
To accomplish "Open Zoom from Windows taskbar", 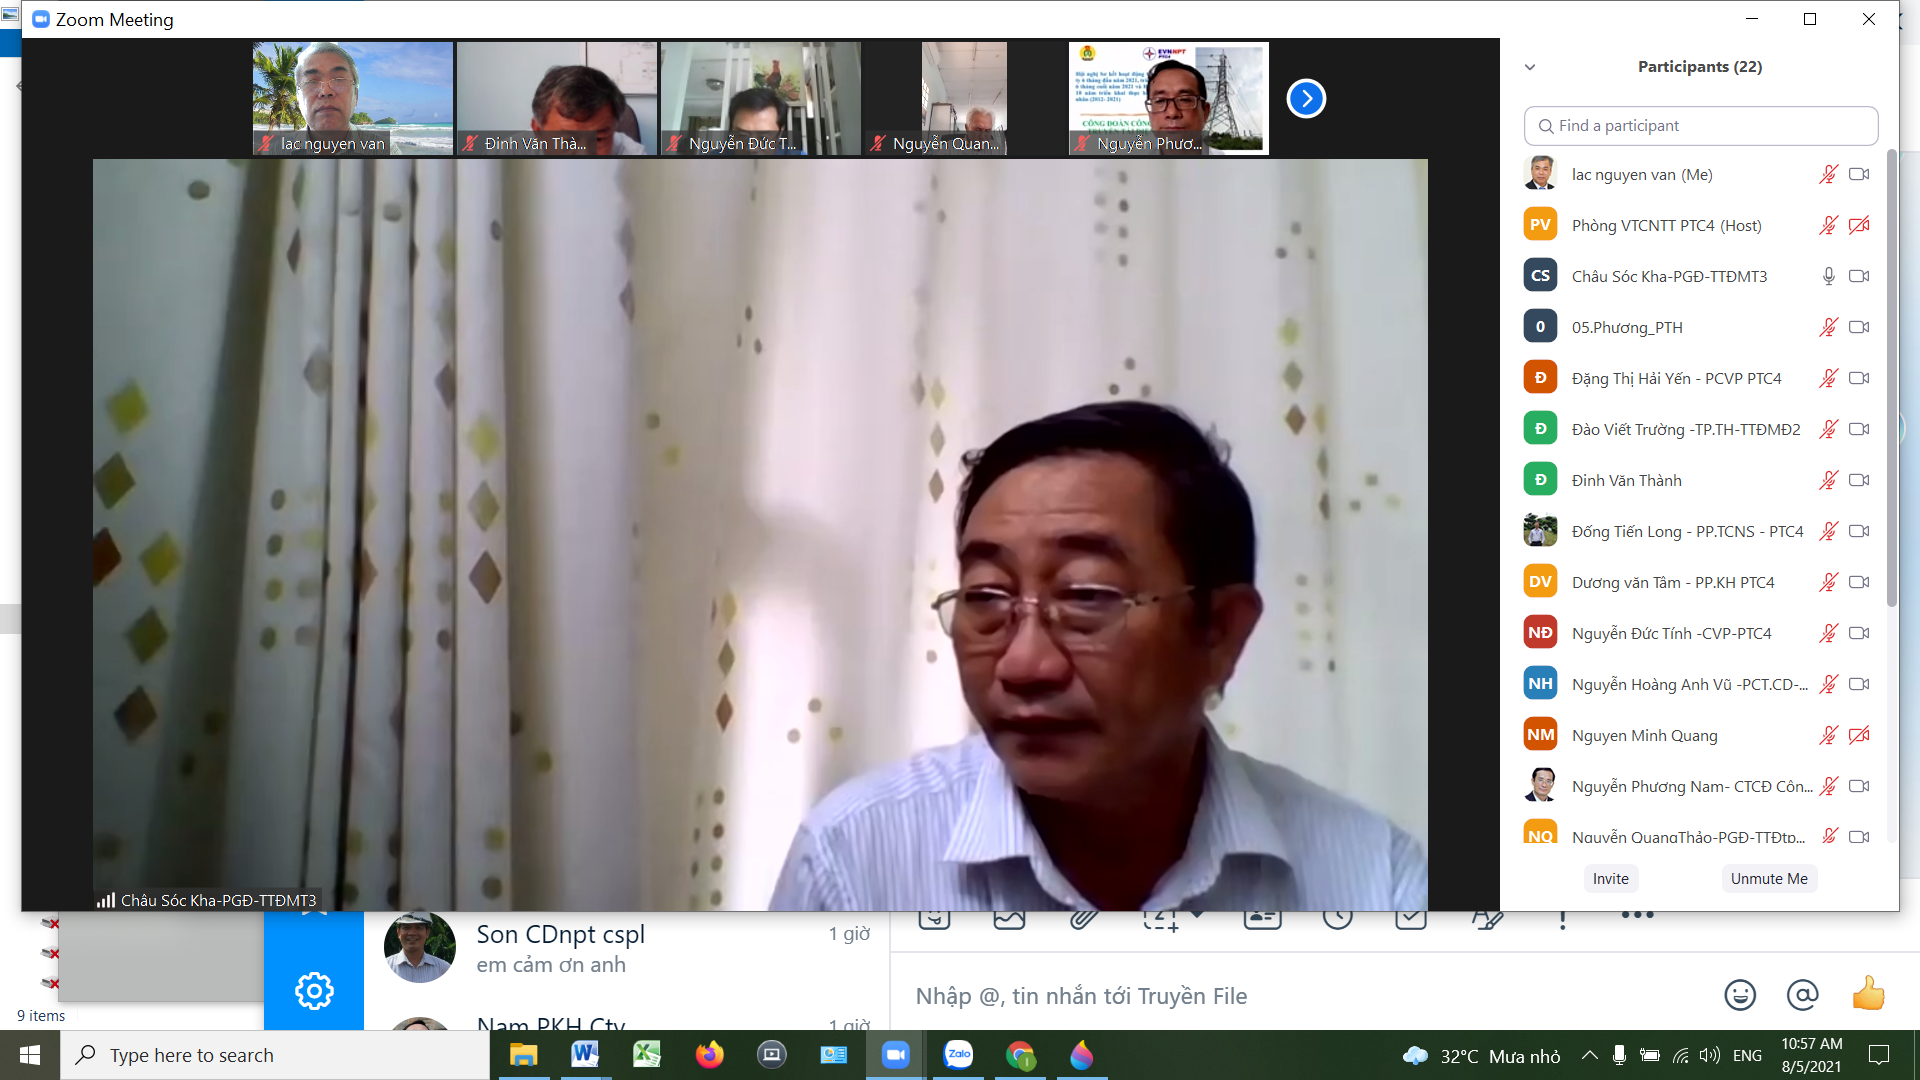I will [895, 1055].
